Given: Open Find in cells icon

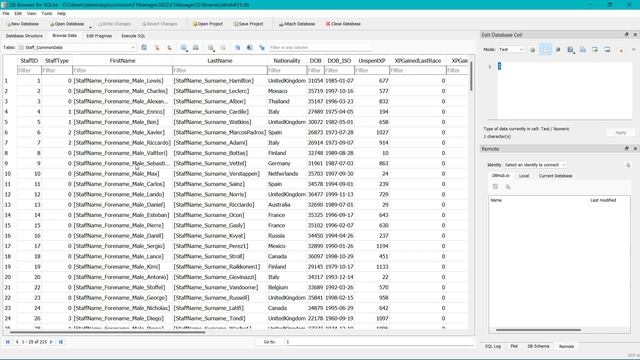Looking at the screenshot, I should tap(237, 48).
